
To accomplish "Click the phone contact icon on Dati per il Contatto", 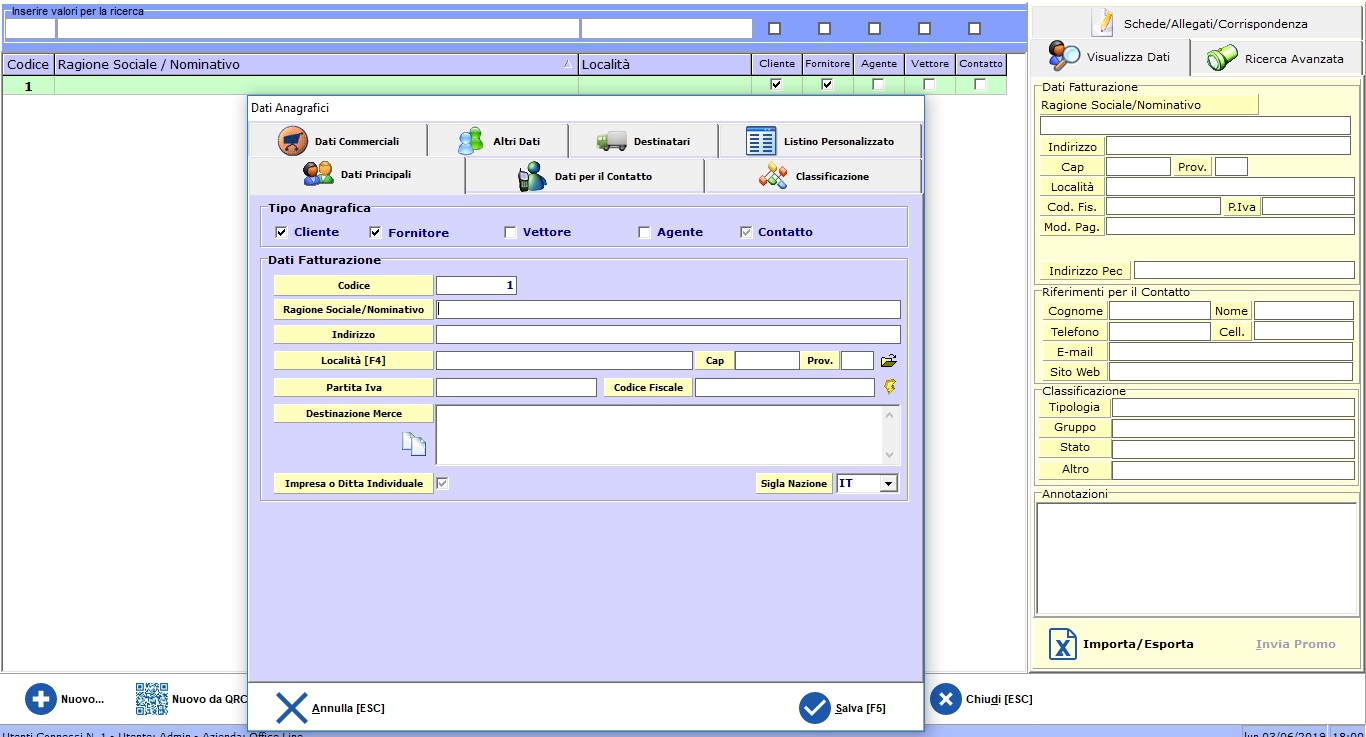I will (532, 176).
